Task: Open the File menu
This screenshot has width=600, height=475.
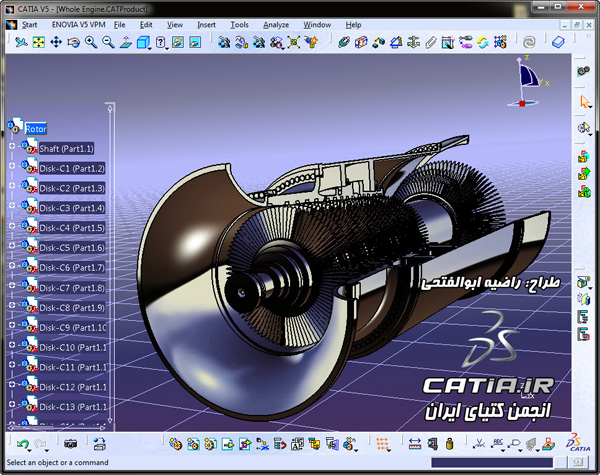Action: click(x=119, y=25)
